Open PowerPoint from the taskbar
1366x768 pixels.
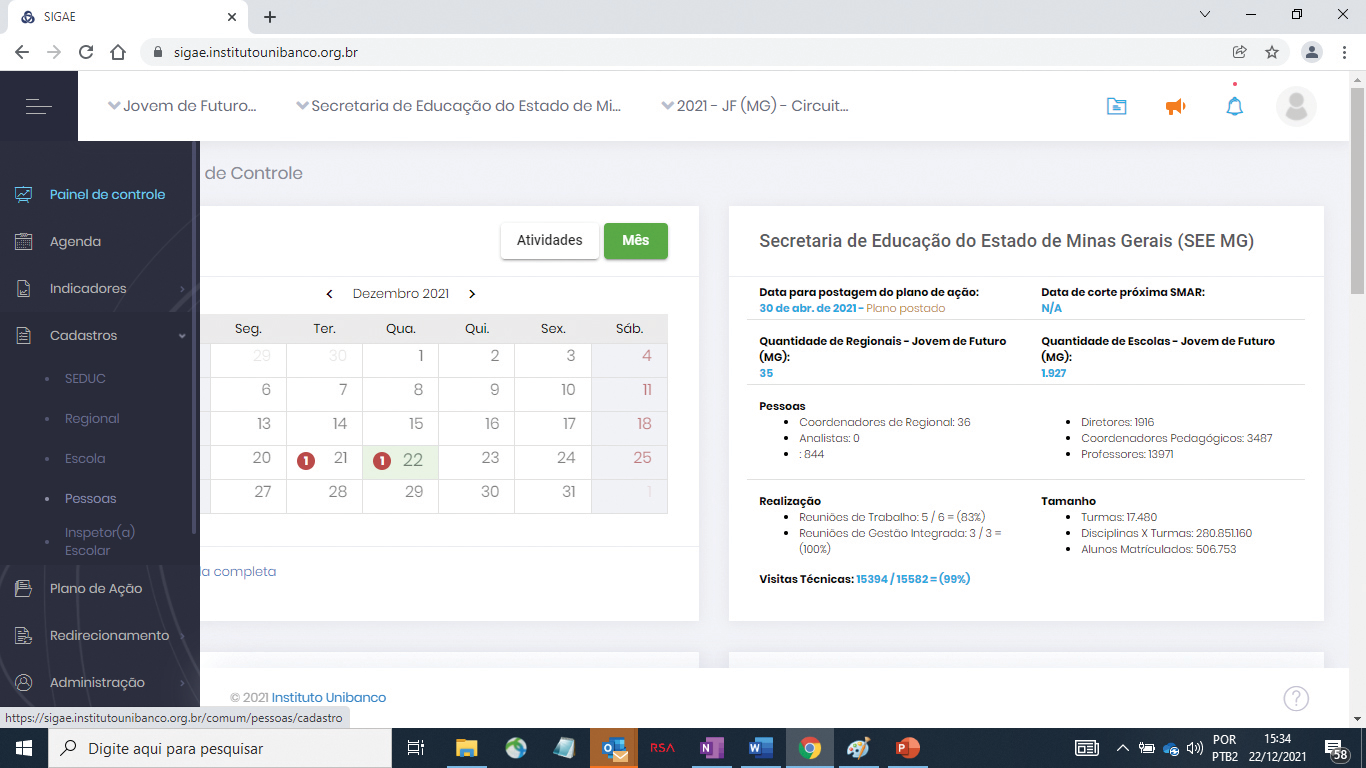(x=908, y=748)
